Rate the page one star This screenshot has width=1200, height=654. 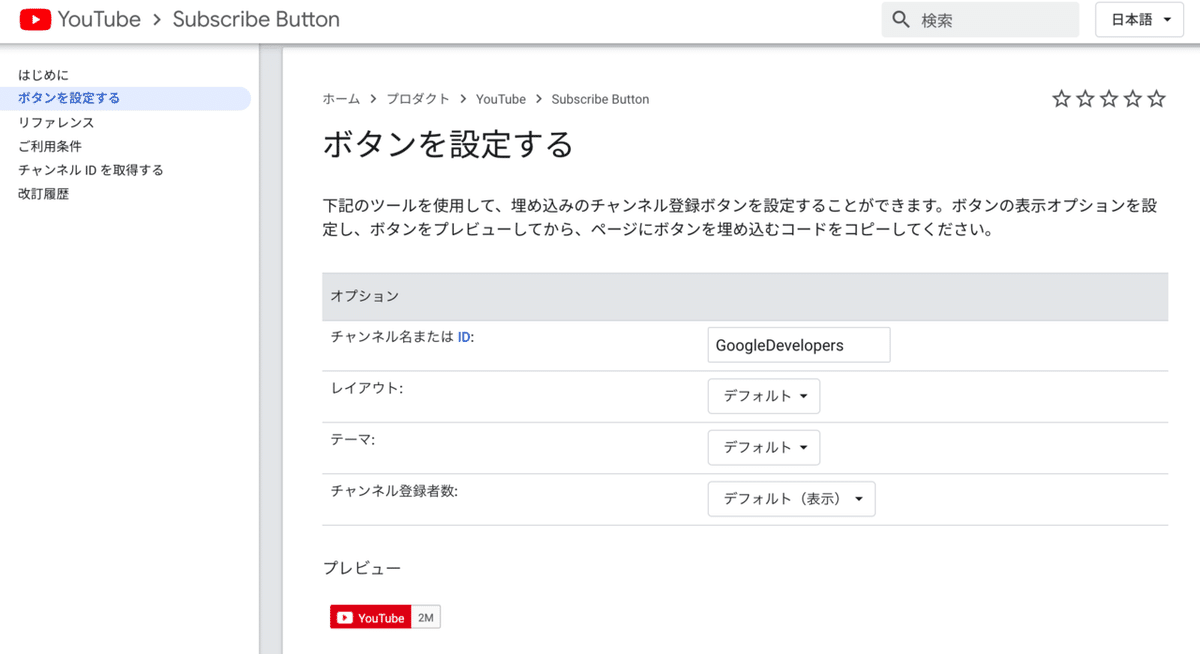pyautogui.click(x=1061, y=99)
